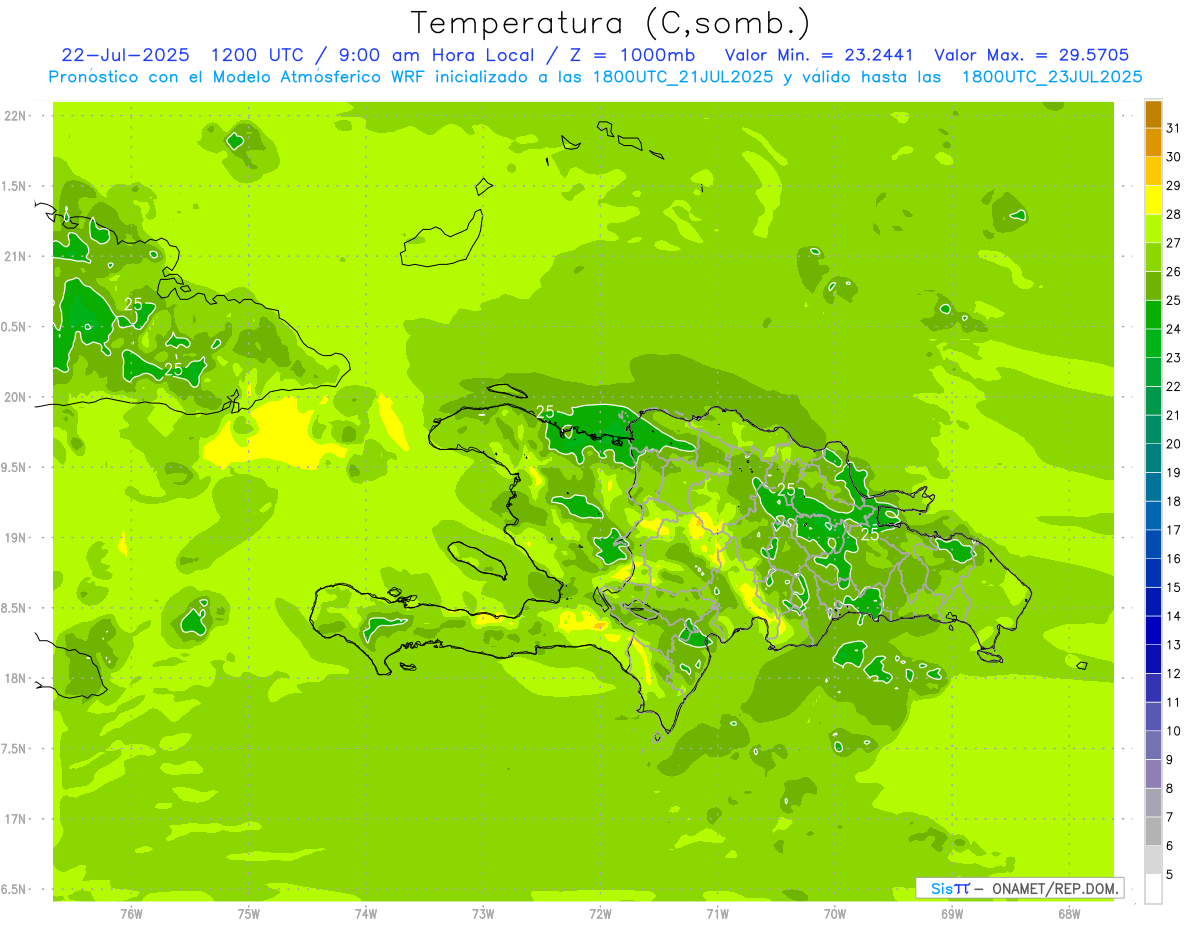This screenshot has height=927, width=1200.
Task: Select the '69W' longitude axis label
Action: tap(952, 913)
